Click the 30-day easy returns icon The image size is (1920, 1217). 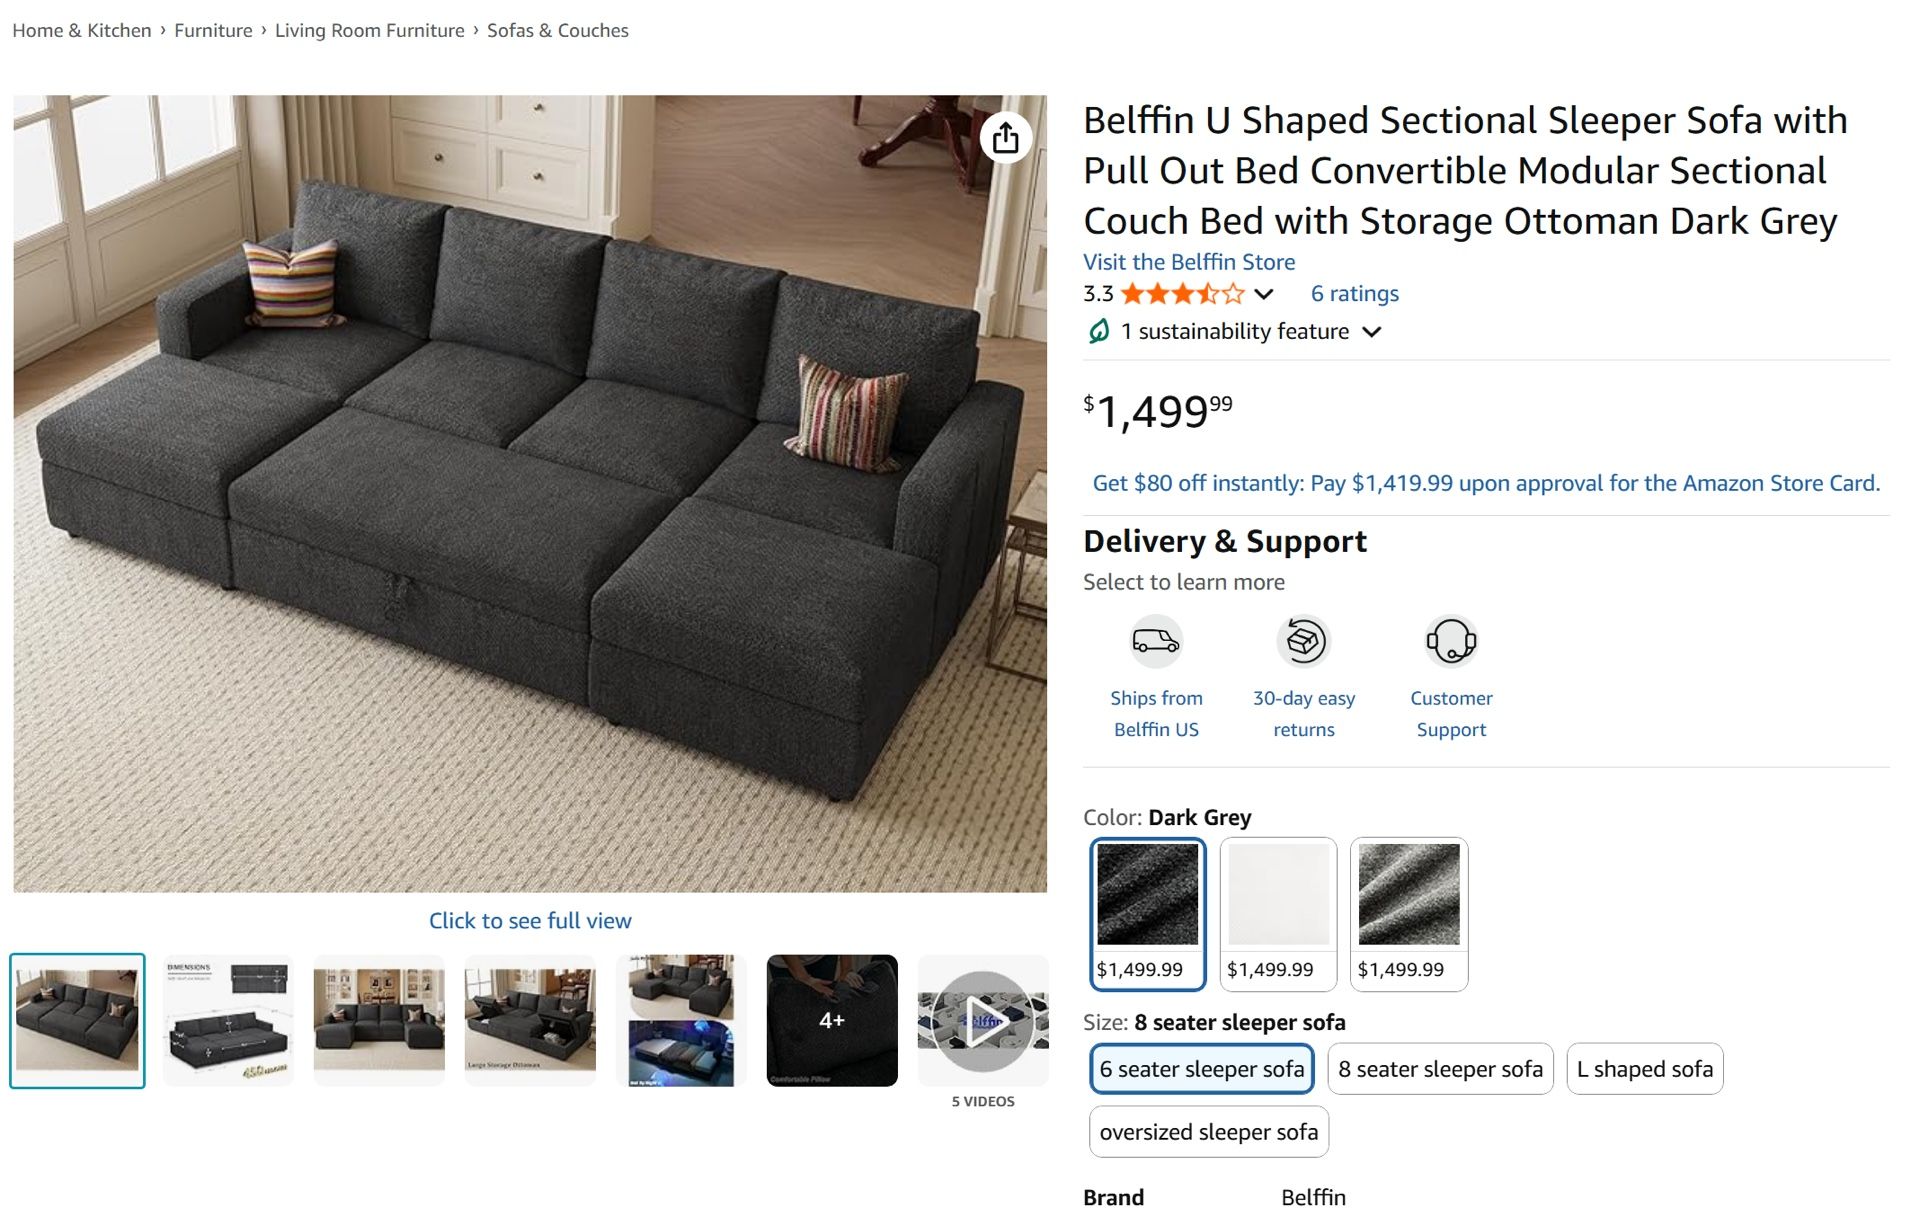[1303, 641]
